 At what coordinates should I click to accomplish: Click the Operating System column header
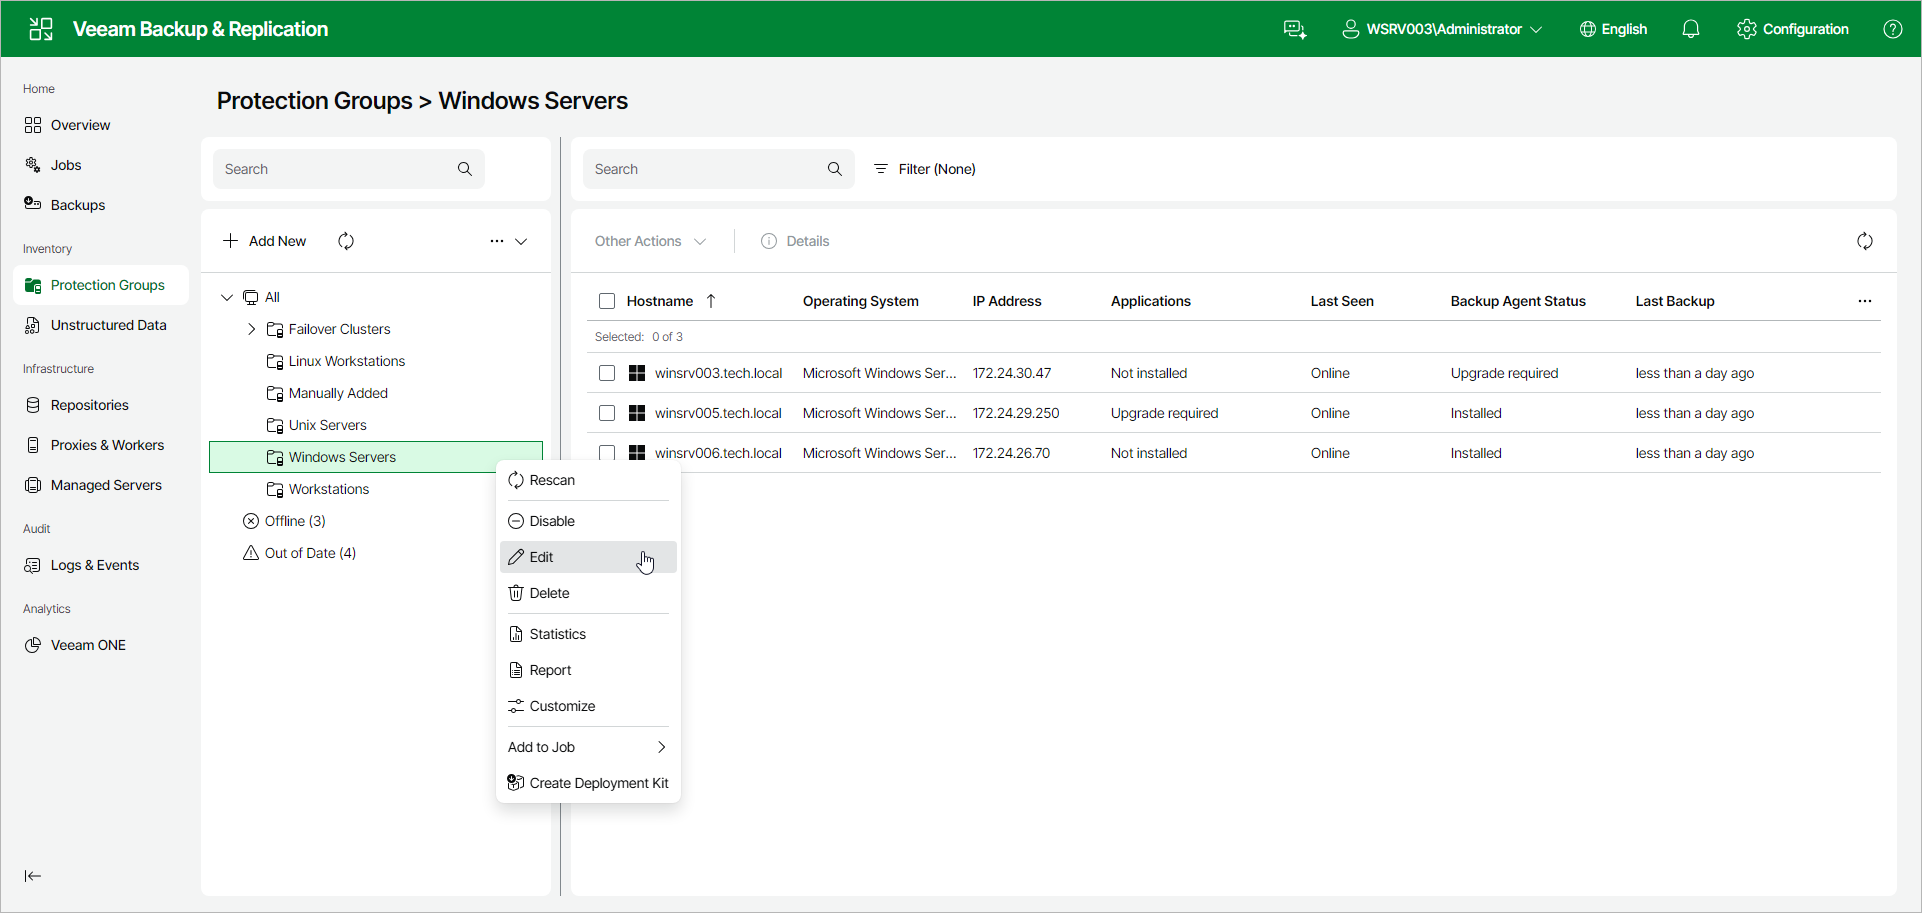(x=861, y=301)
